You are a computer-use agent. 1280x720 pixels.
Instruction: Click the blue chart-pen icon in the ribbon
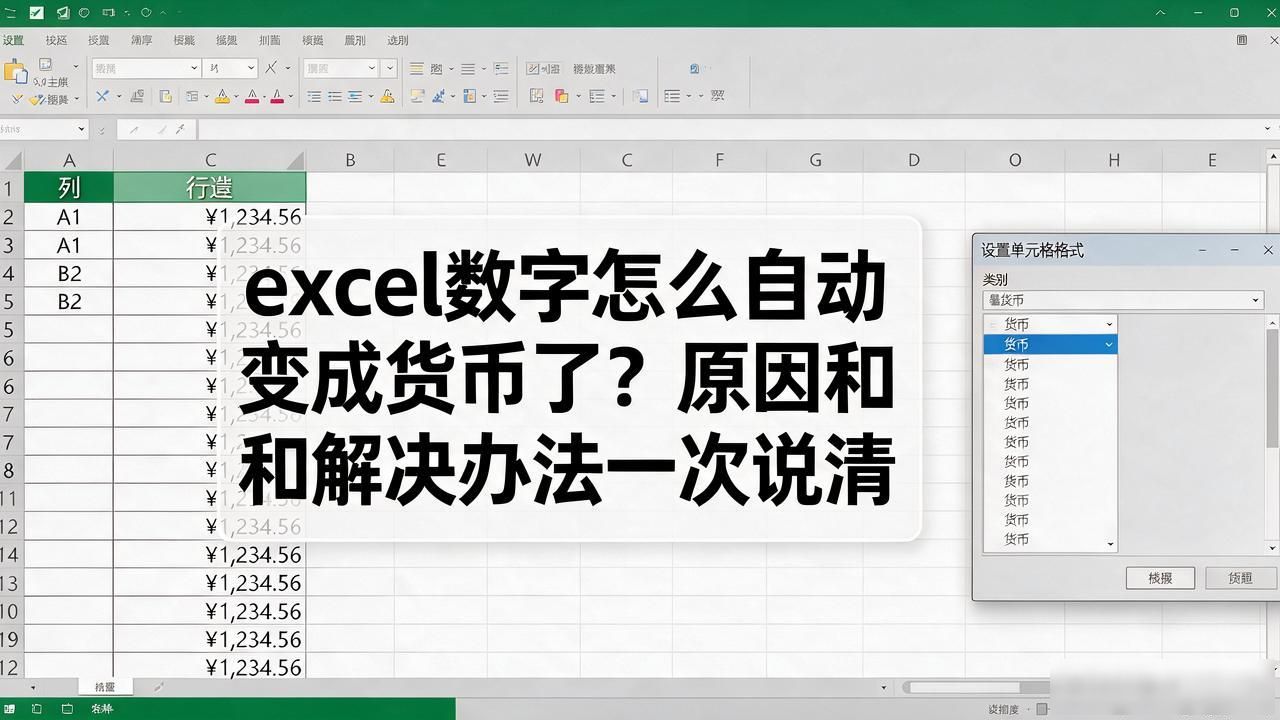[439, 97]
